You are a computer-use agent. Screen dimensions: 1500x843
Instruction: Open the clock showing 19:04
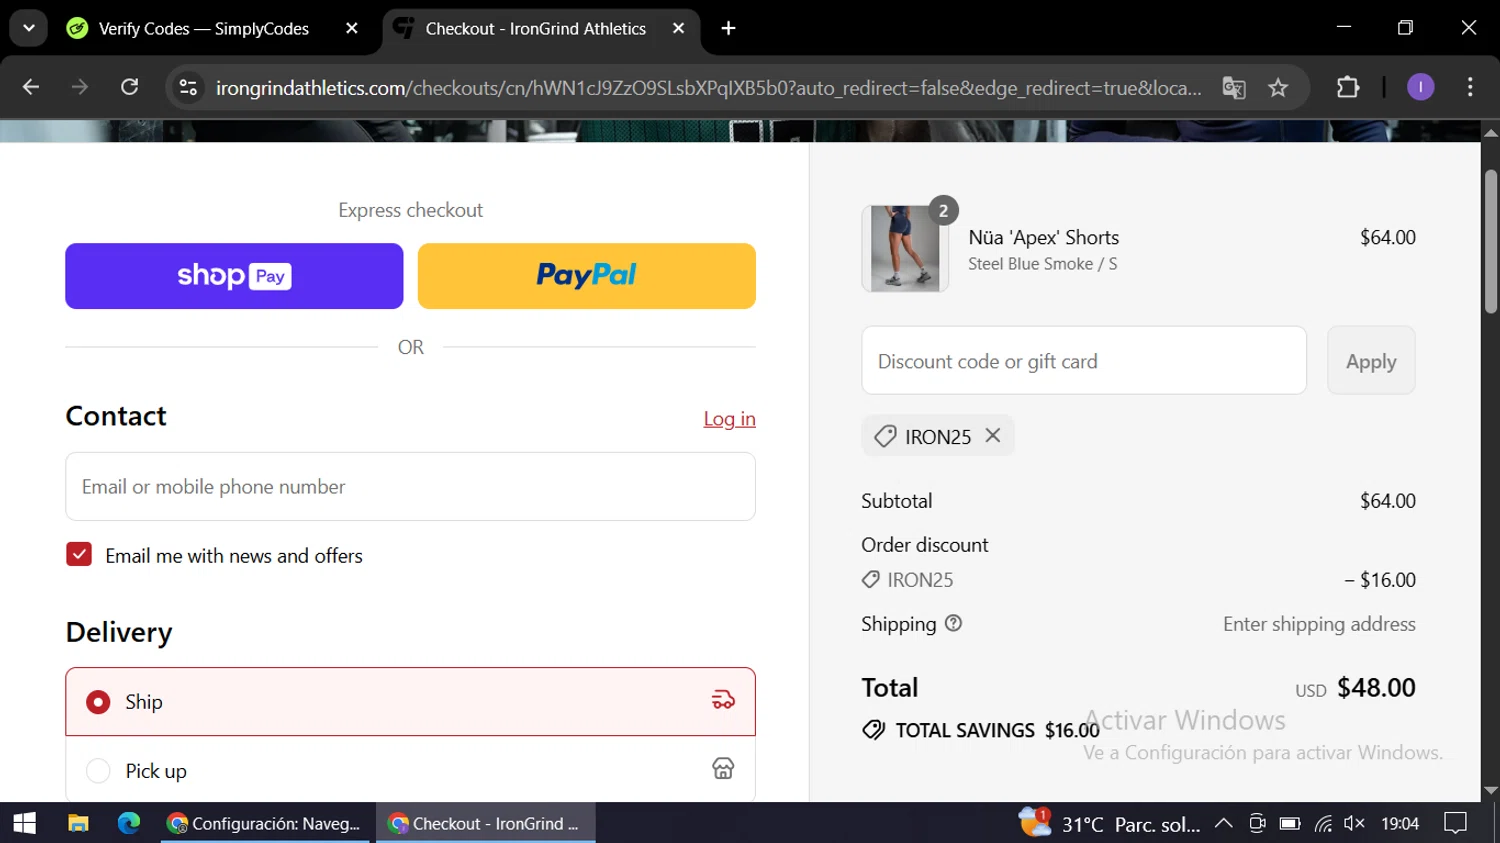pos(1400,824)
